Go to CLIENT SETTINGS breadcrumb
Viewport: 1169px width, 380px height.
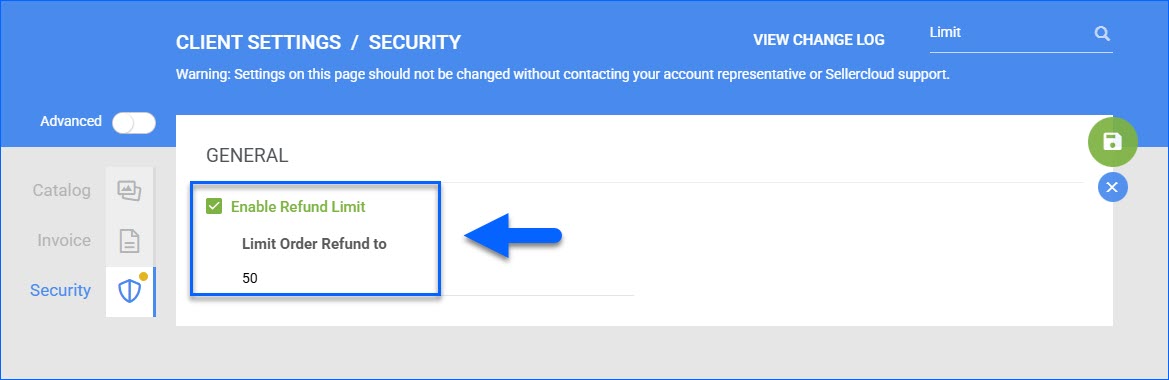click(258, 42)
